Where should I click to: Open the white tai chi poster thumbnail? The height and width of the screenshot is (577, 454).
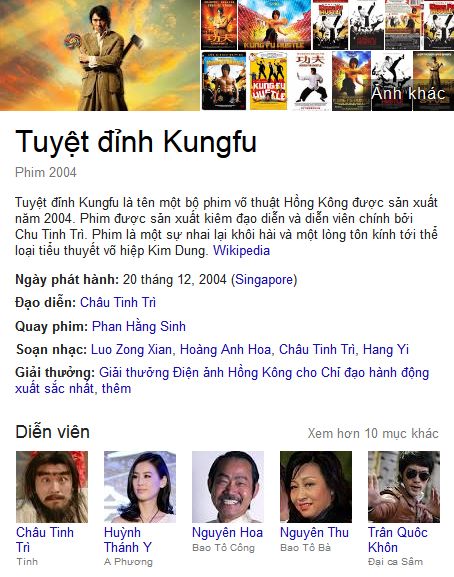pos(311,81)
